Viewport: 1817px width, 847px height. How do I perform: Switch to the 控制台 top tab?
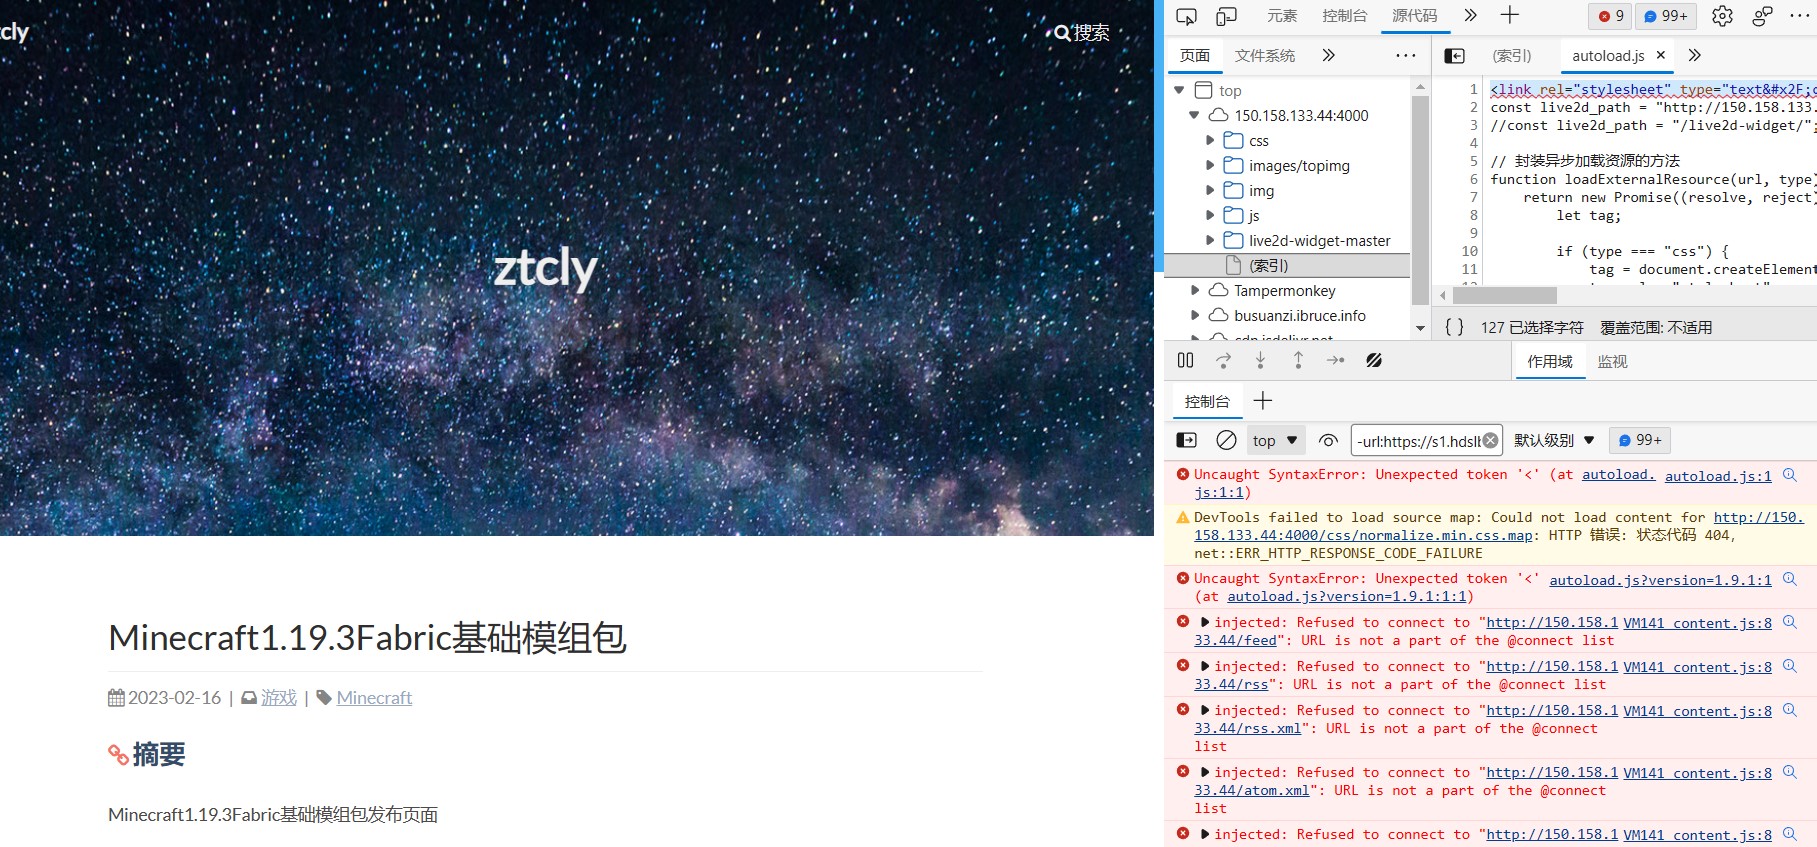[x=1345, y=16]
